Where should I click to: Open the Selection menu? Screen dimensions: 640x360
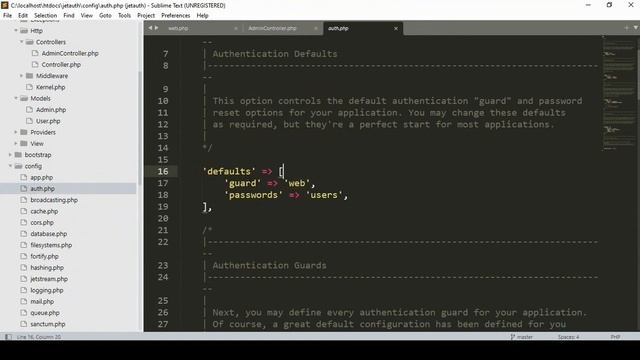tap(45, 16)
